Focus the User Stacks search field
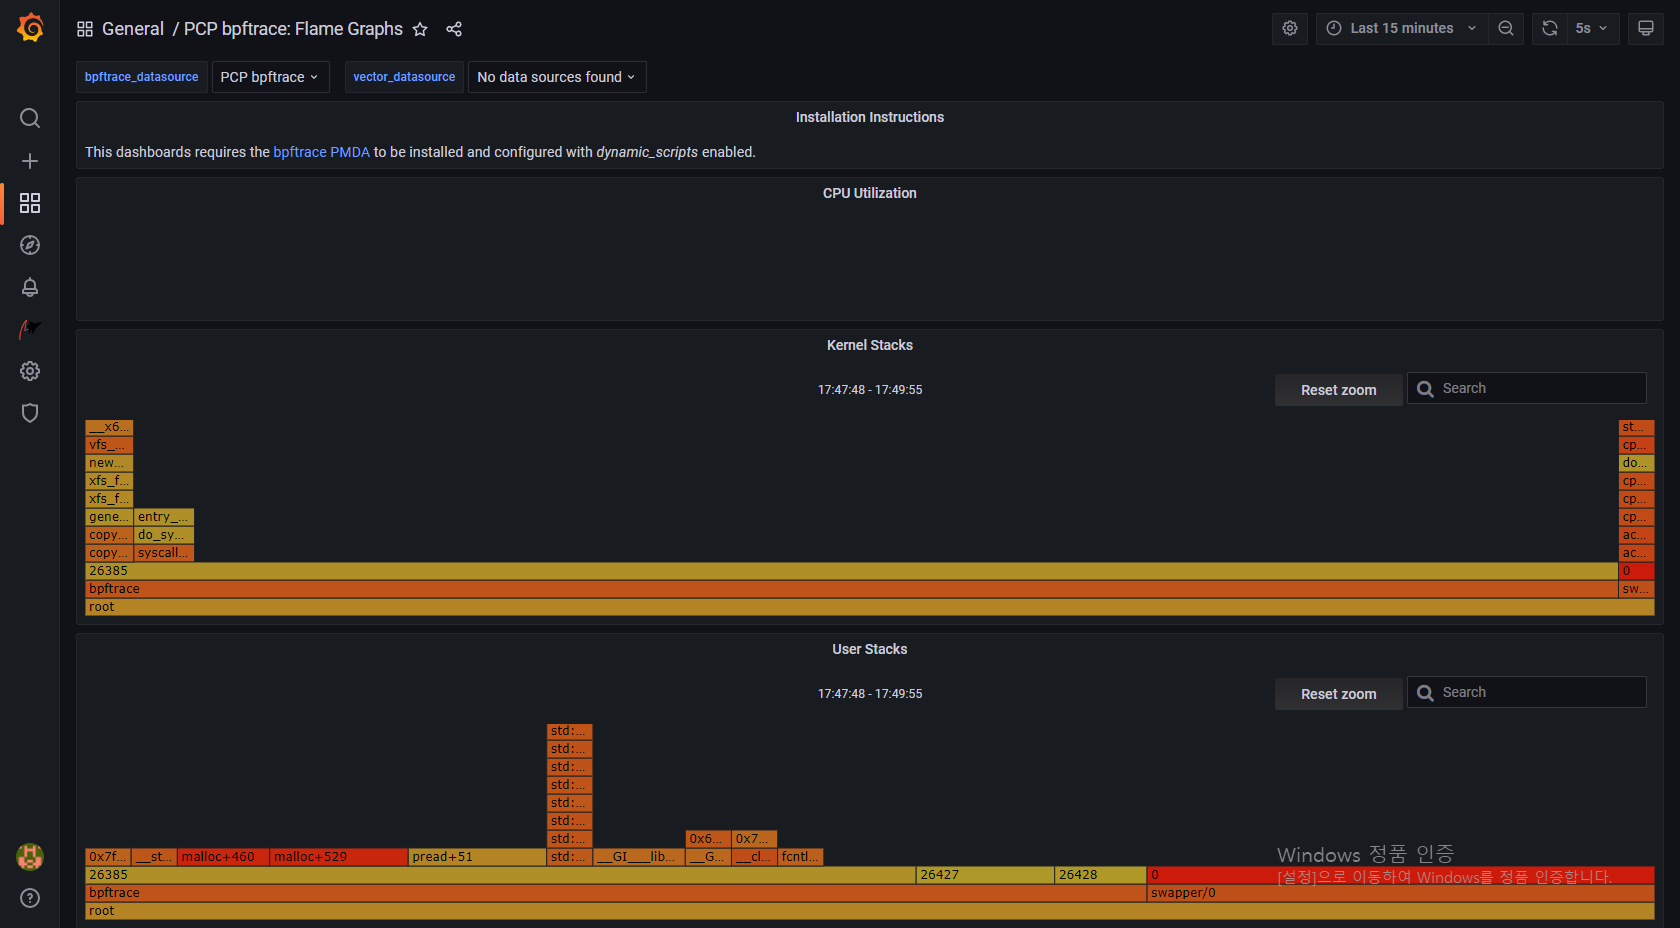1680x928 pixels. click(x=1527, y=692)
